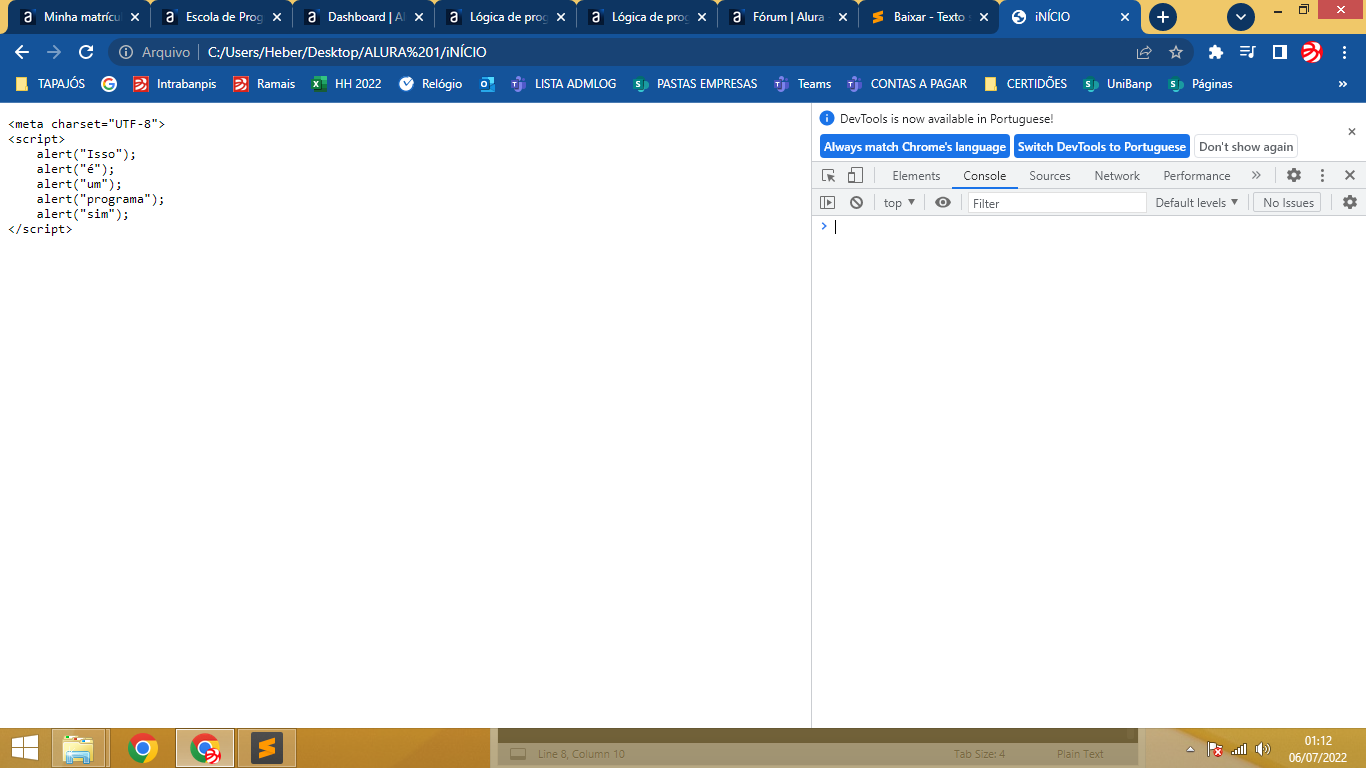Switch to the Elements tab in DevTools
Image resolution: width=1366 pixels, height=768 pixels.
pos(916,175)
